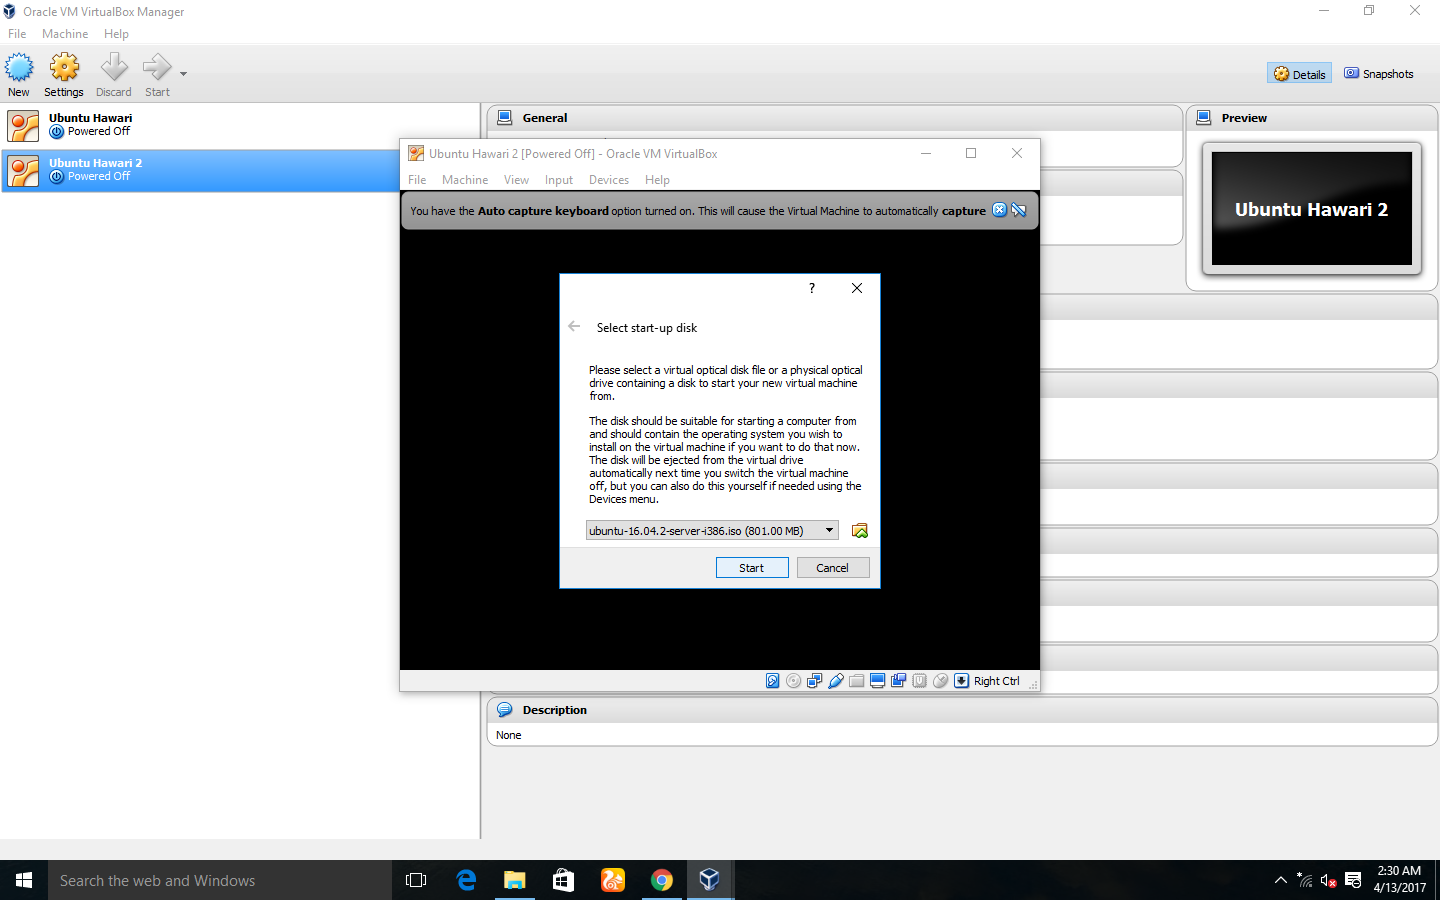This screenshot has width=1440, height=900.
Task: Click the Cancel button in the dialog
Action: click(833, 568)
